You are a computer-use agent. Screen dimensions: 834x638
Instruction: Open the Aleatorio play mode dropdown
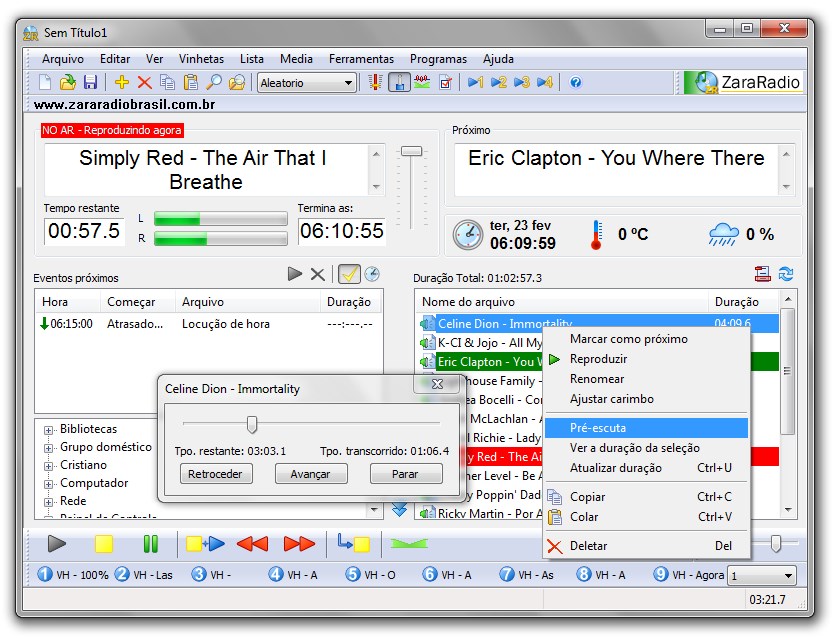tap(306, 83)
